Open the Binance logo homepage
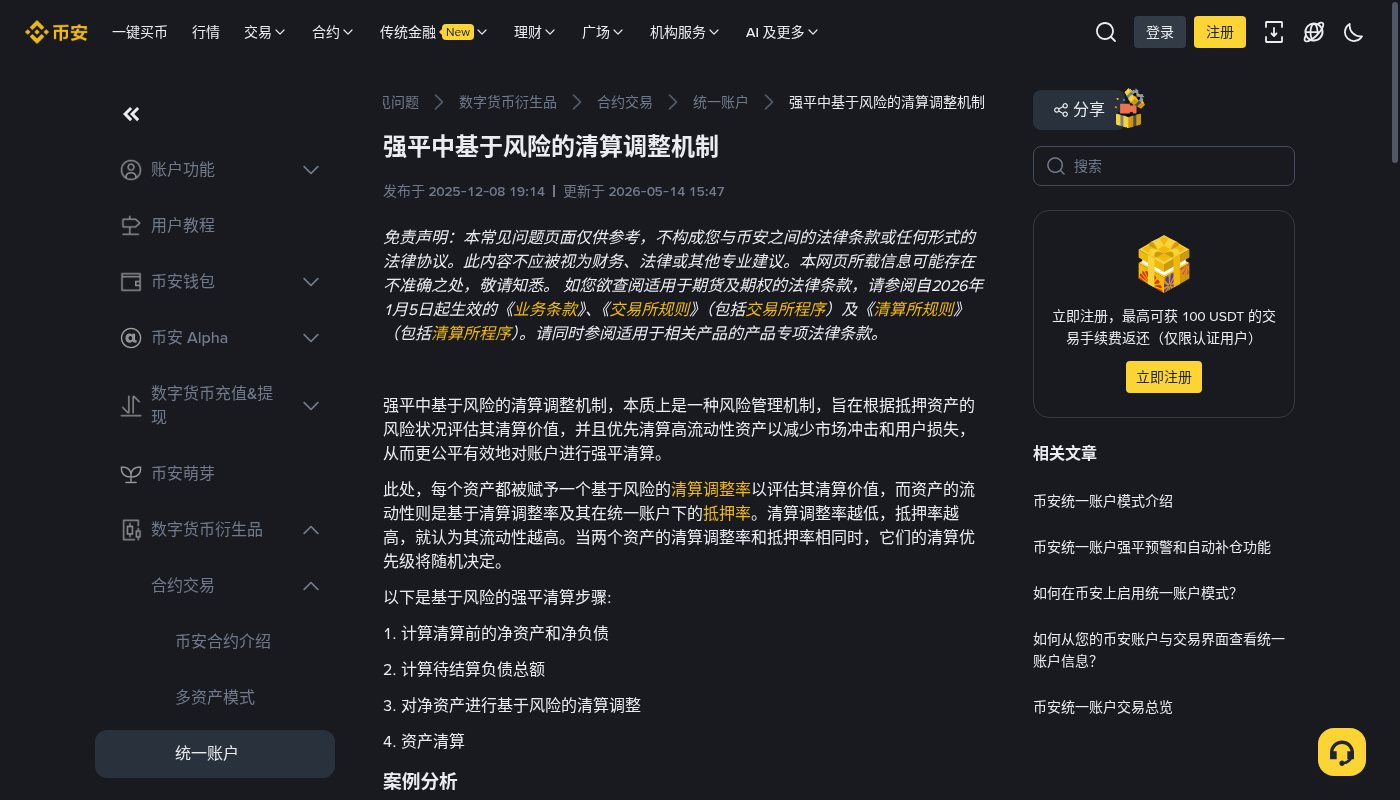The height and width of the screenshot is (800, 1400). pyautogui.click(x=56, y=32)
